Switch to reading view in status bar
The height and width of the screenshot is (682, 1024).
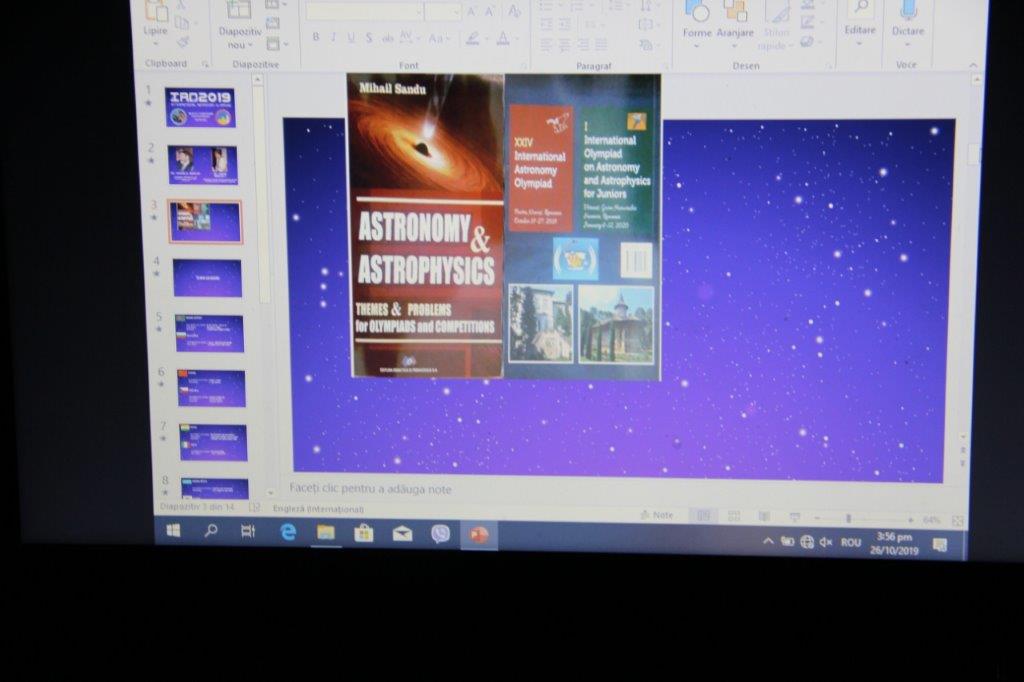[764, 517]
